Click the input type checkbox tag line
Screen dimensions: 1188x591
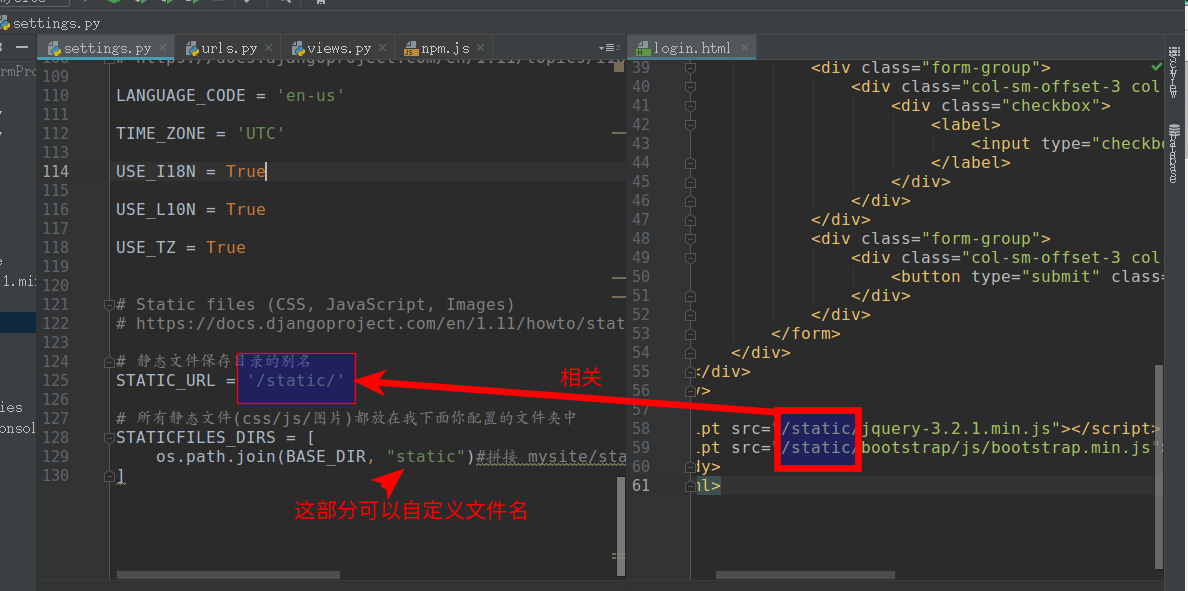1067,144
